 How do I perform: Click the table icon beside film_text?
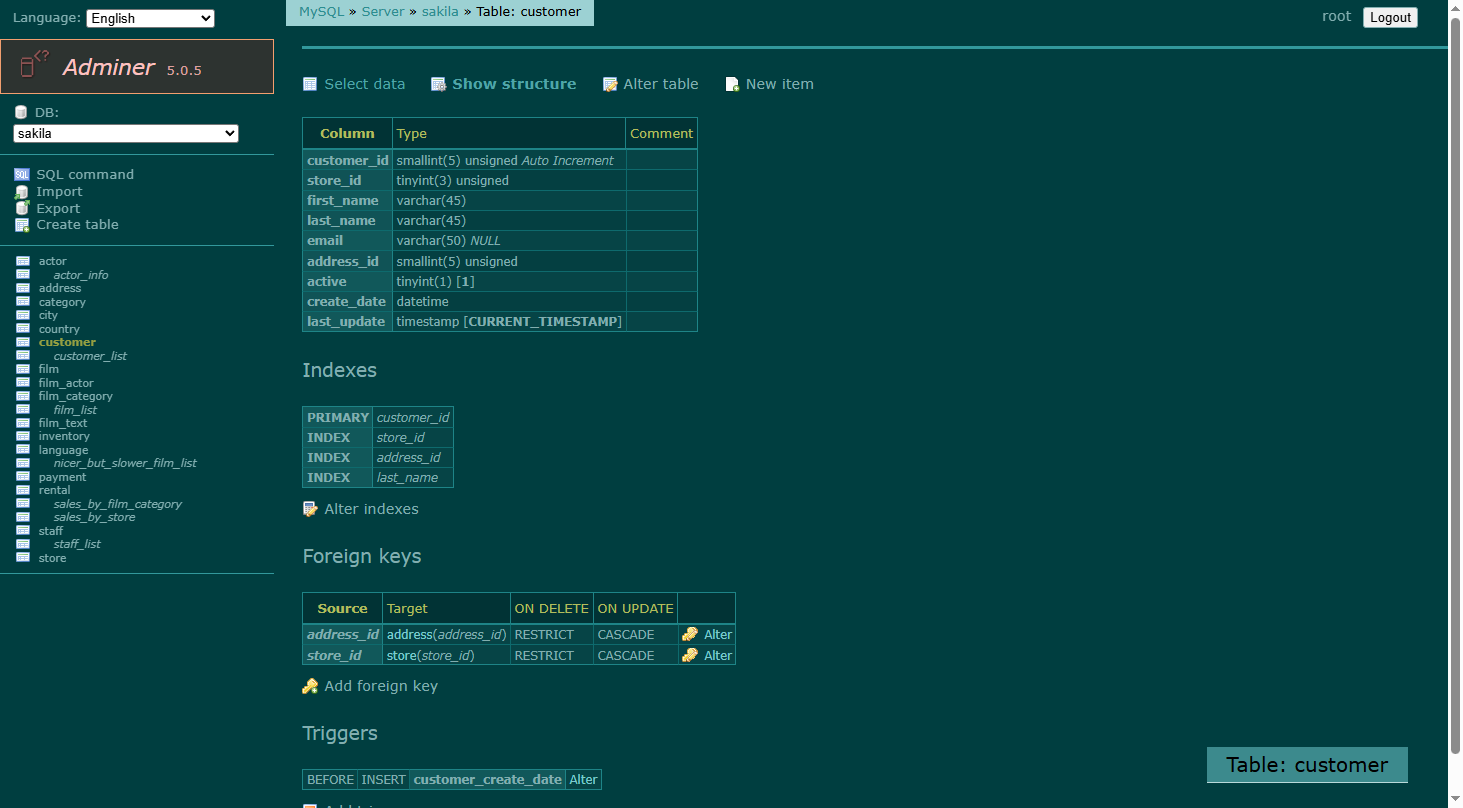[22, 423]
